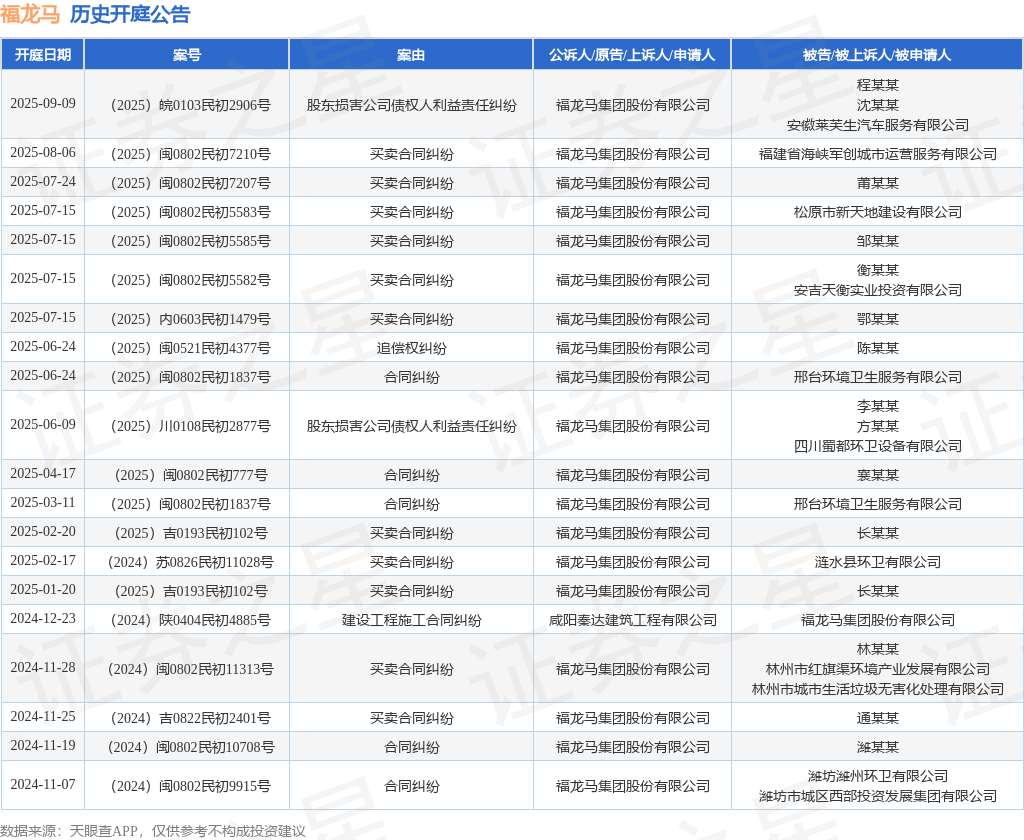Viewport: 1024px width, 840px height.
Task: Click the 追偿权纠纷 cause cell
Action: (411, 348)
